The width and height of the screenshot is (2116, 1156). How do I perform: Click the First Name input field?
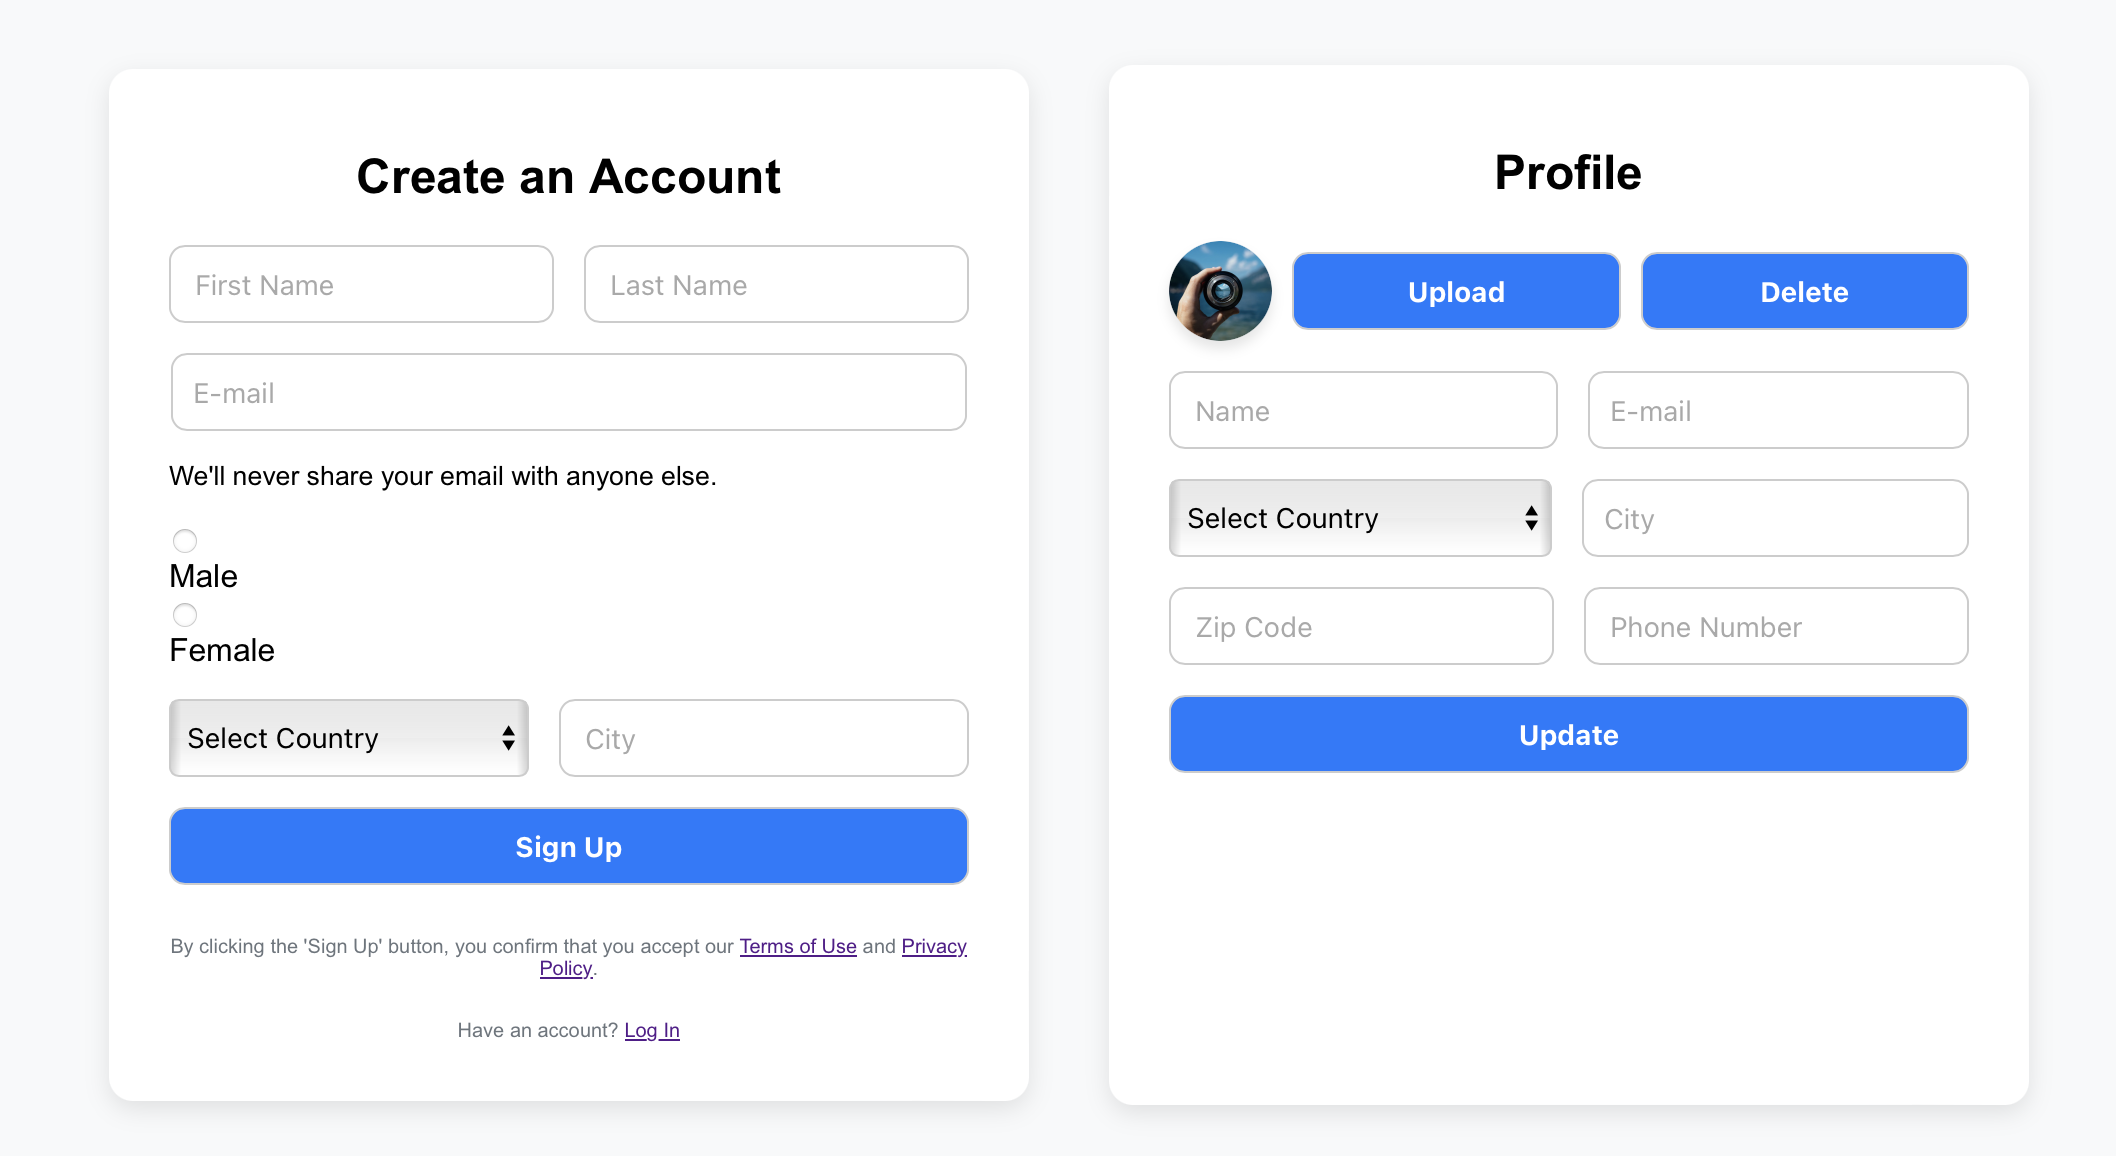tap(361, 284)
